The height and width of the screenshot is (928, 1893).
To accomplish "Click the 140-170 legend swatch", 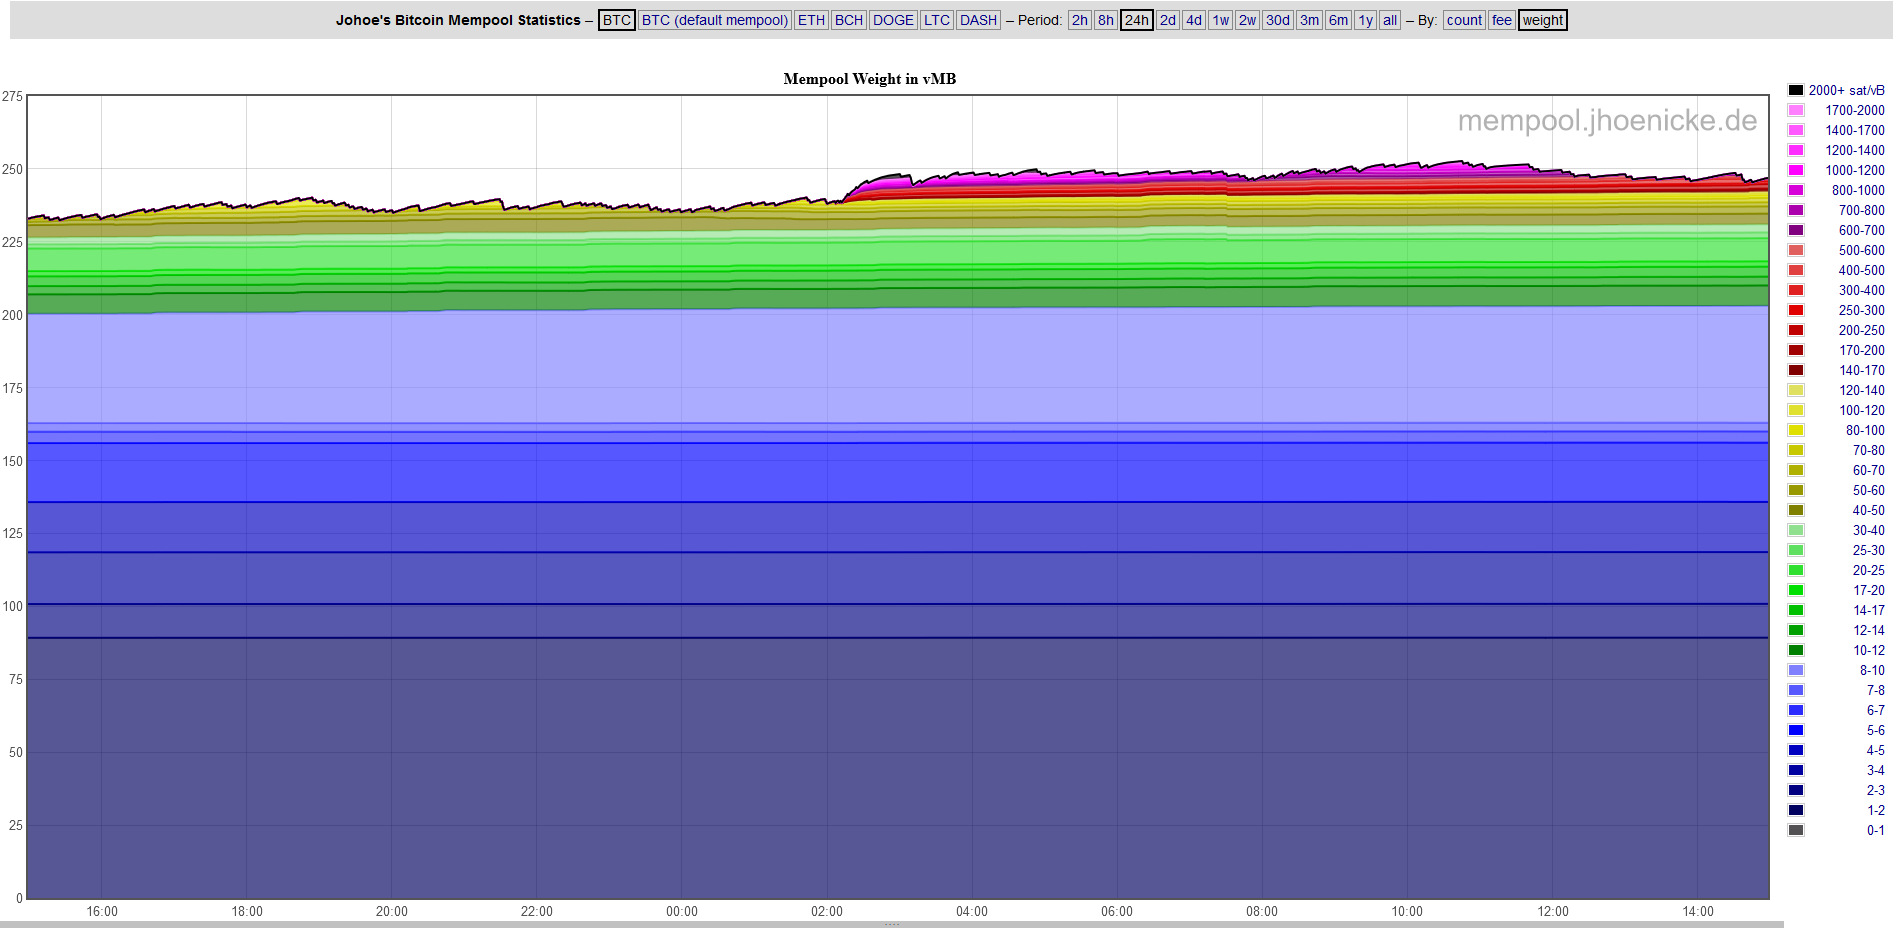I will [1796, 370].
